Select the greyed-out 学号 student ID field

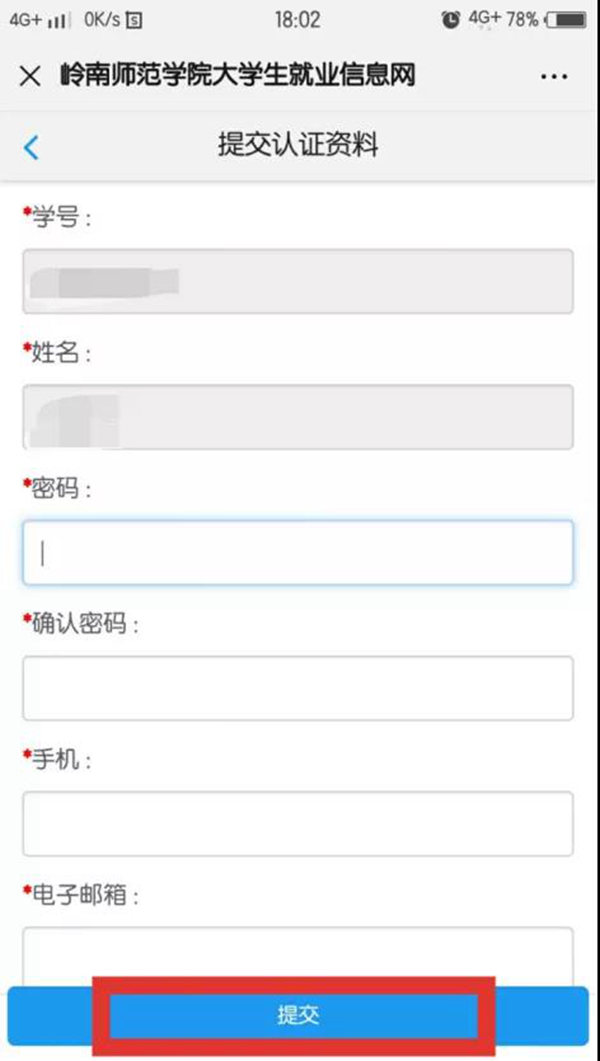[300, 281]
